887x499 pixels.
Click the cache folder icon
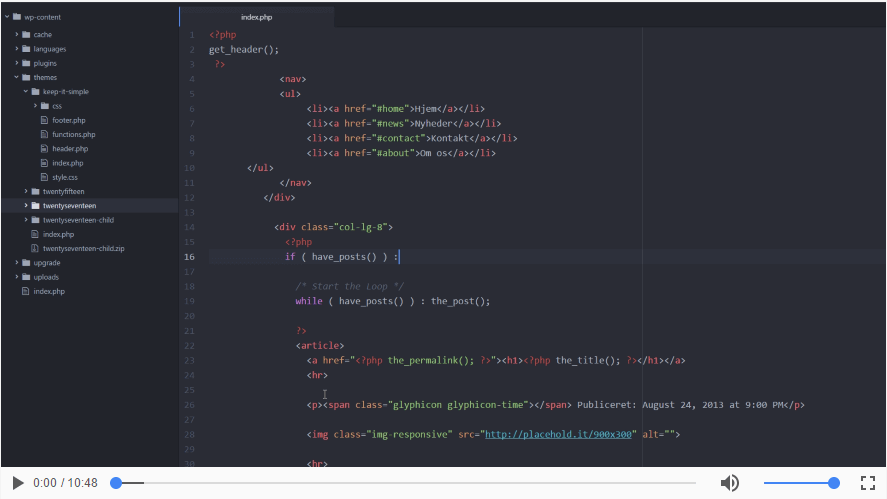(x=26, y=35)
